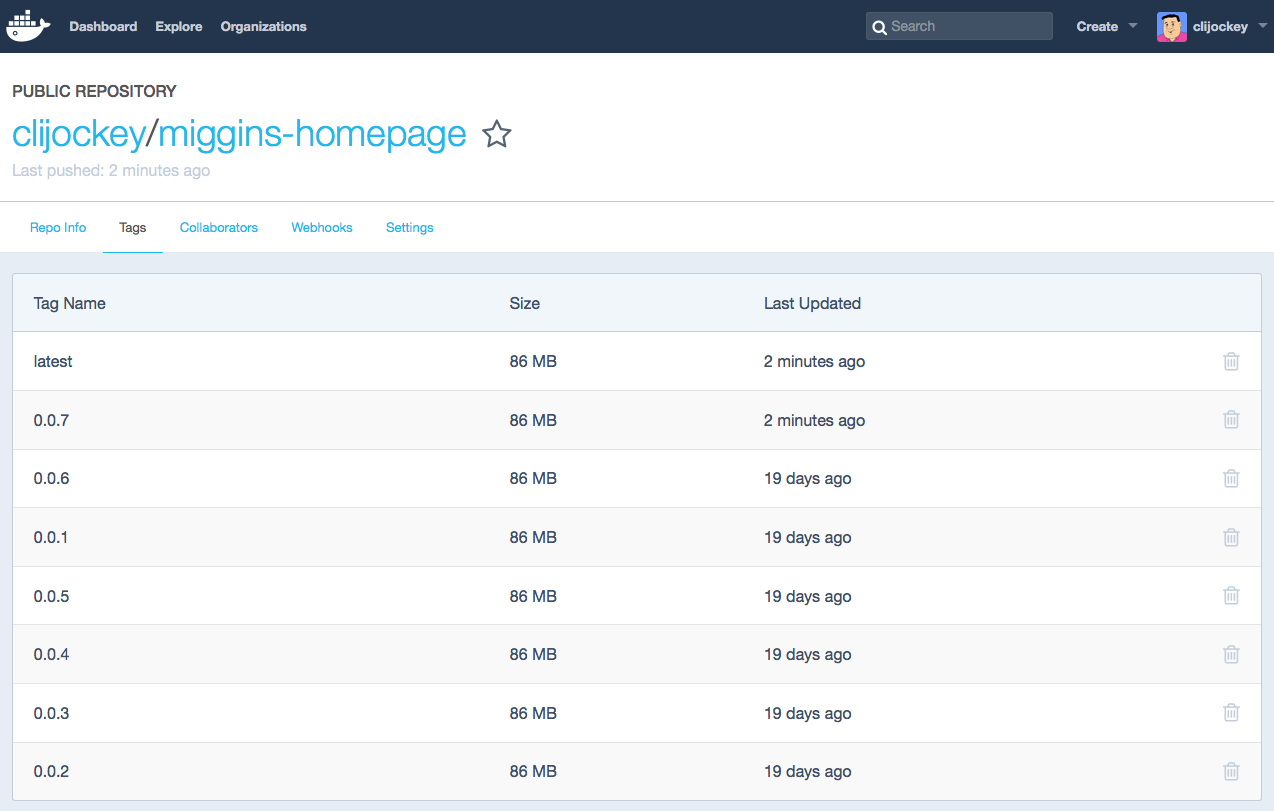Image resolution: width=1274 pixels, height=811 pixels.
Task: Expand the clijockey account menu arrow
Action: tap(1262, 26)
